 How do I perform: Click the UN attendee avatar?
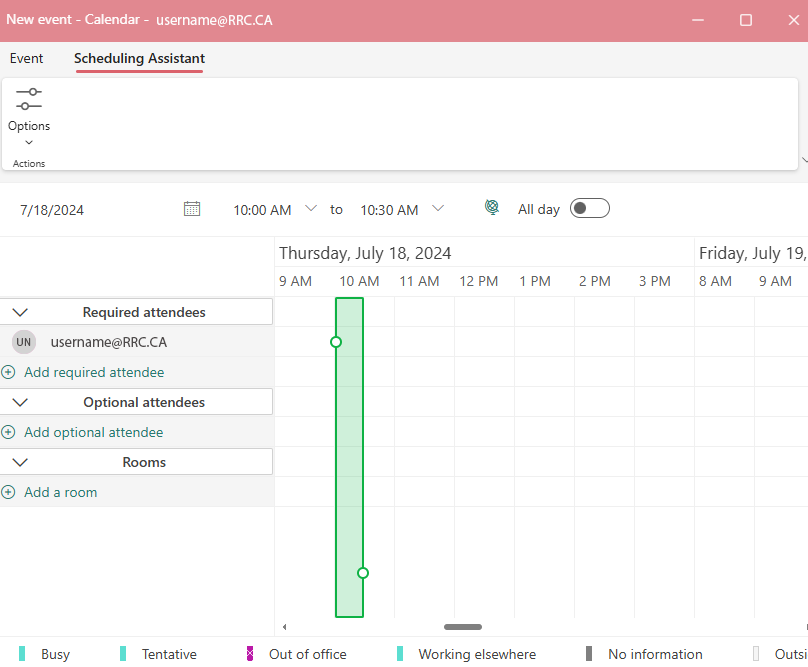tap(24, 342)
